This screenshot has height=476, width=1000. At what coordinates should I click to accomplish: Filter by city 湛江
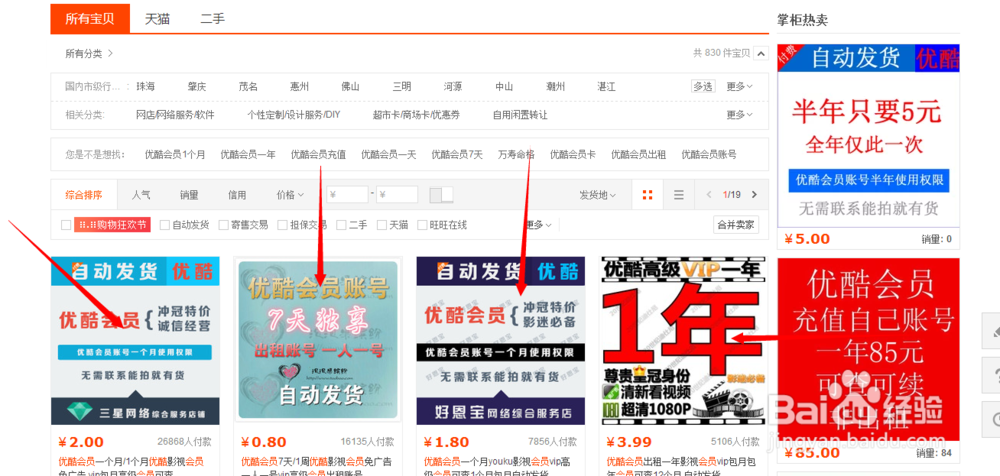pos(607,86)
